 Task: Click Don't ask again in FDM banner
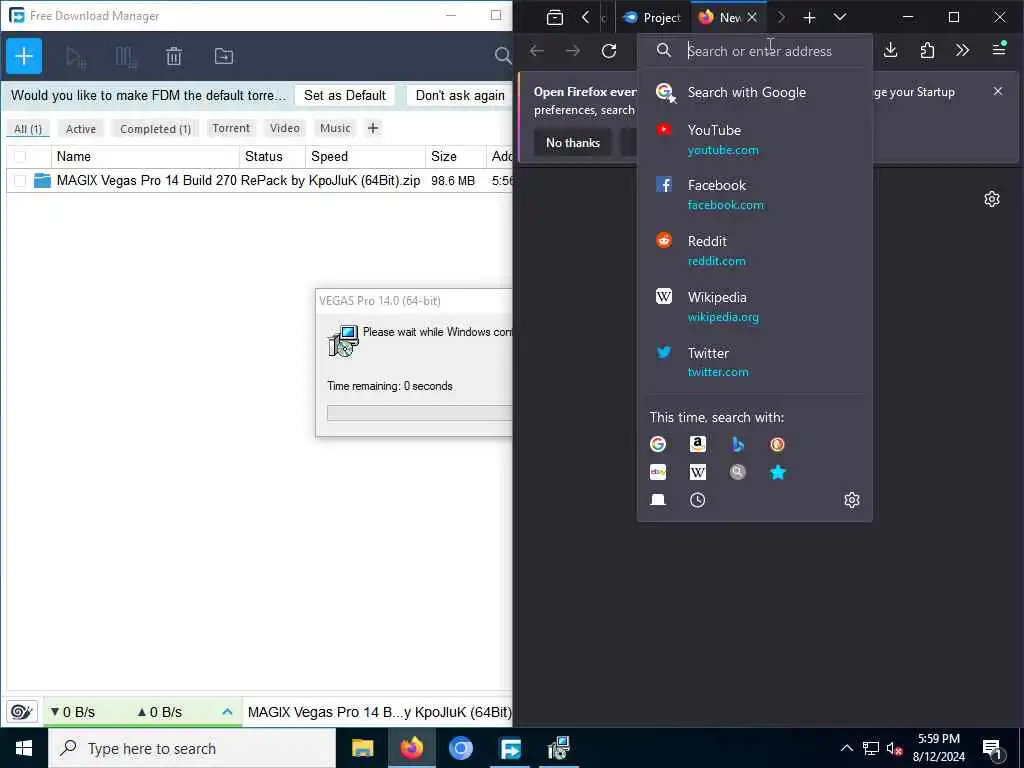pyautogui.click(x=460, y=95)
